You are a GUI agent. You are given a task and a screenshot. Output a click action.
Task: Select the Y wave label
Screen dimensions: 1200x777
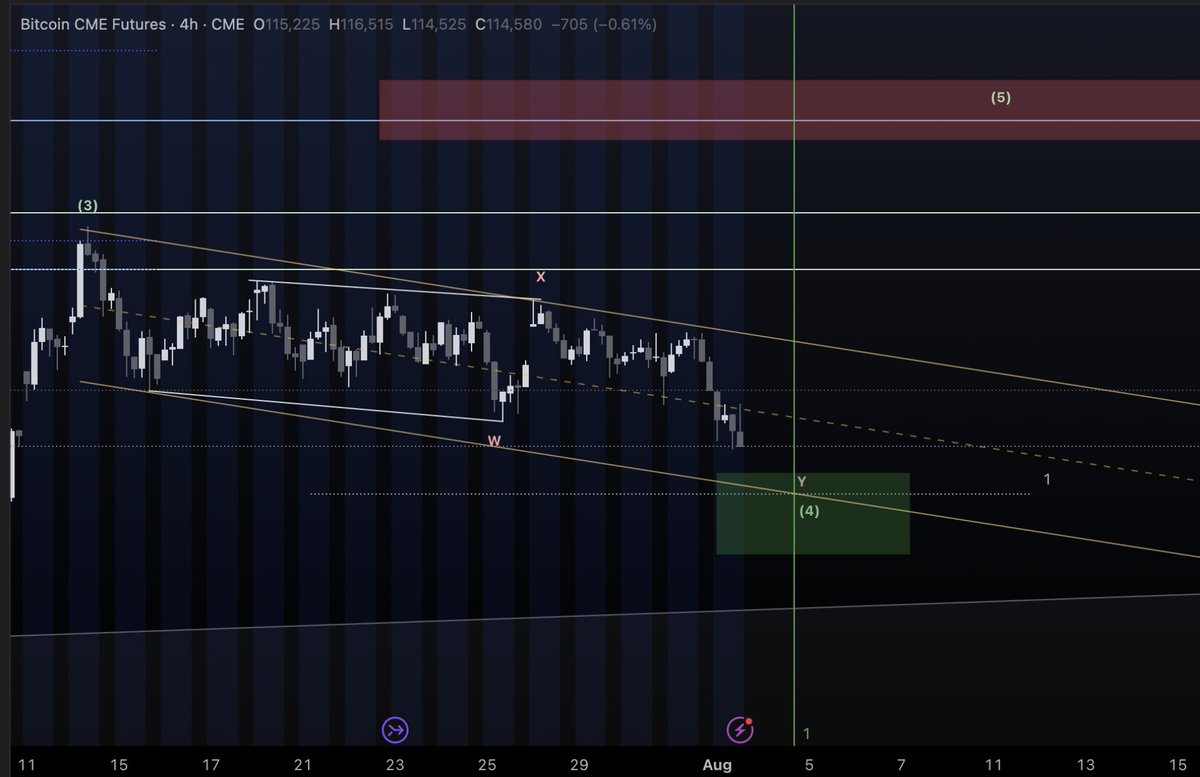[802, 482]
